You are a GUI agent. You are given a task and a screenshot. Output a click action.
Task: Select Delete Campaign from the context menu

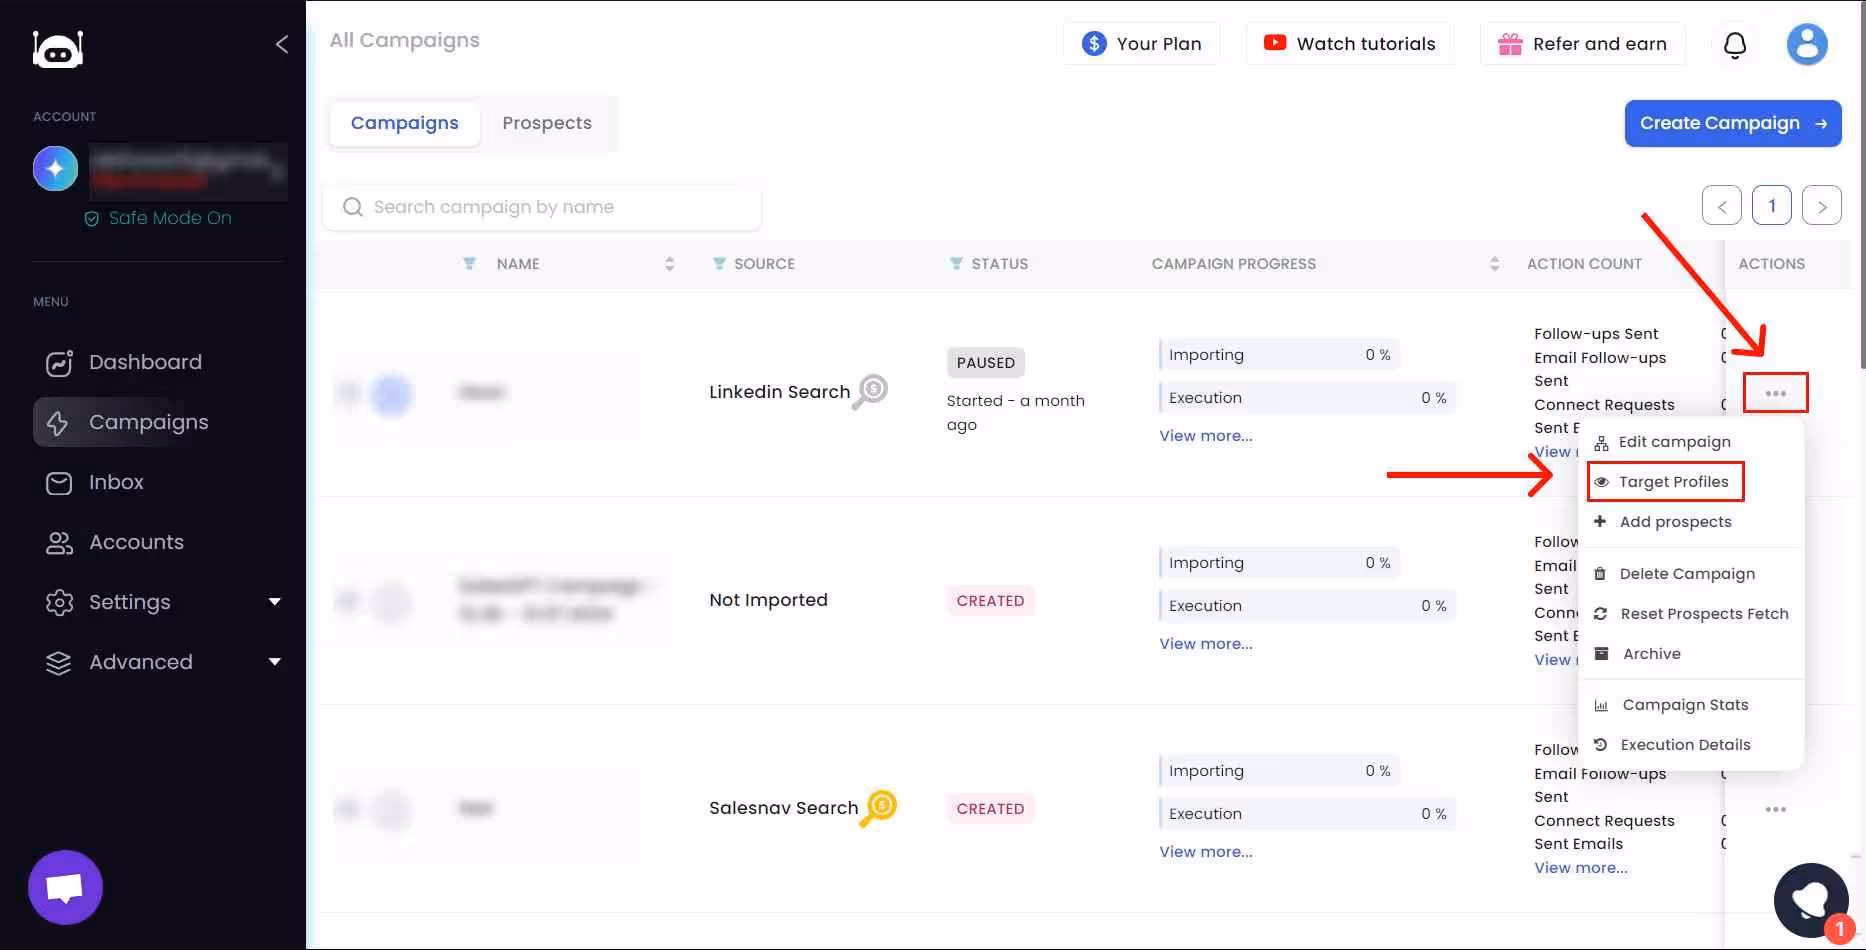click(1687, 573)
